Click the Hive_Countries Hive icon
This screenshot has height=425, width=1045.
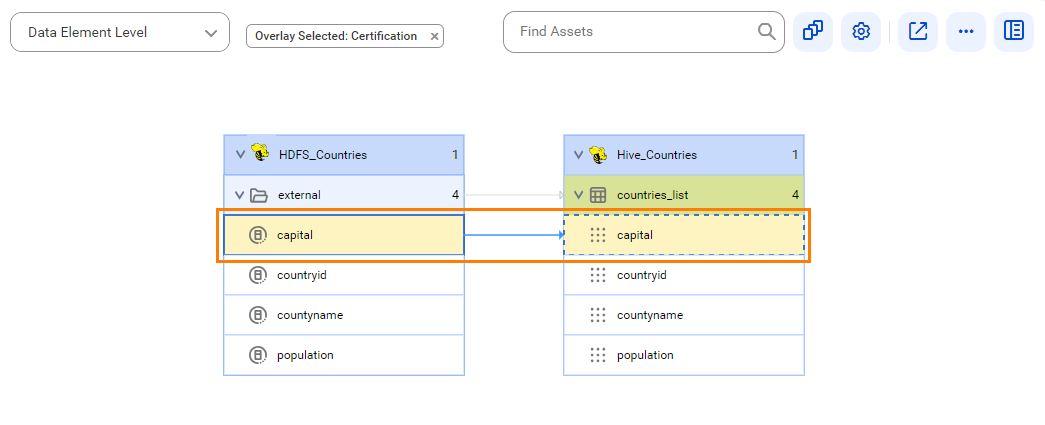point(598,154)
